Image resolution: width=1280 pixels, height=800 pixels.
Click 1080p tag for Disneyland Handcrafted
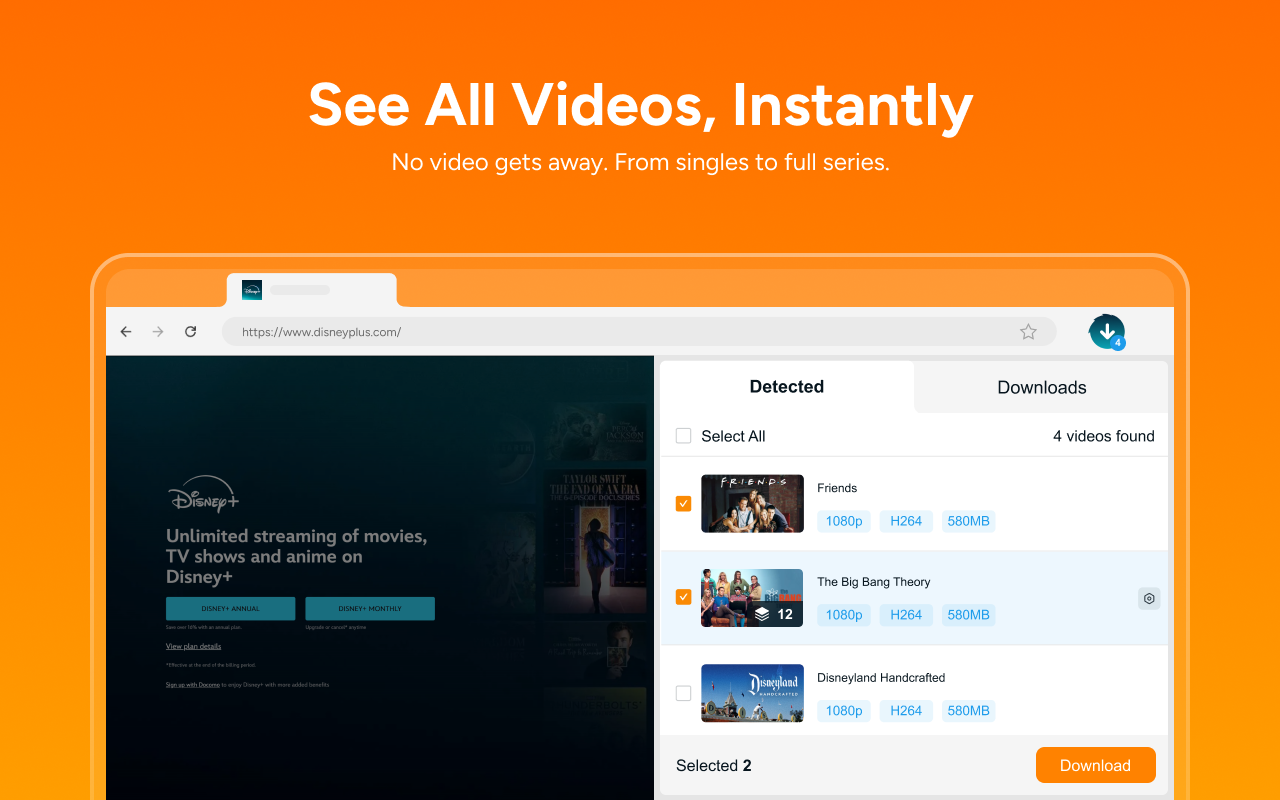[844, 711]
